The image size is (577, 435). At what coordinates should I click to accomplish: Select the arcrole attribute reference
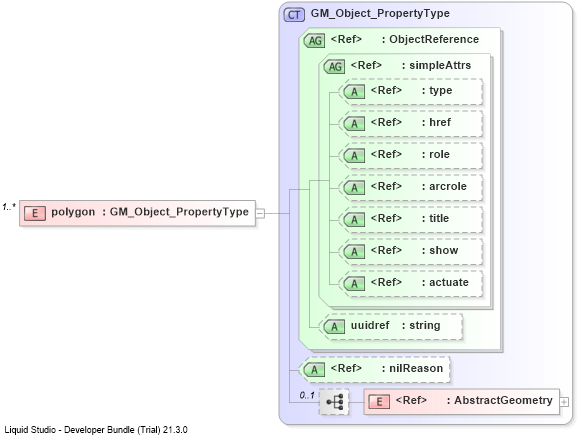tap(413, 187)
